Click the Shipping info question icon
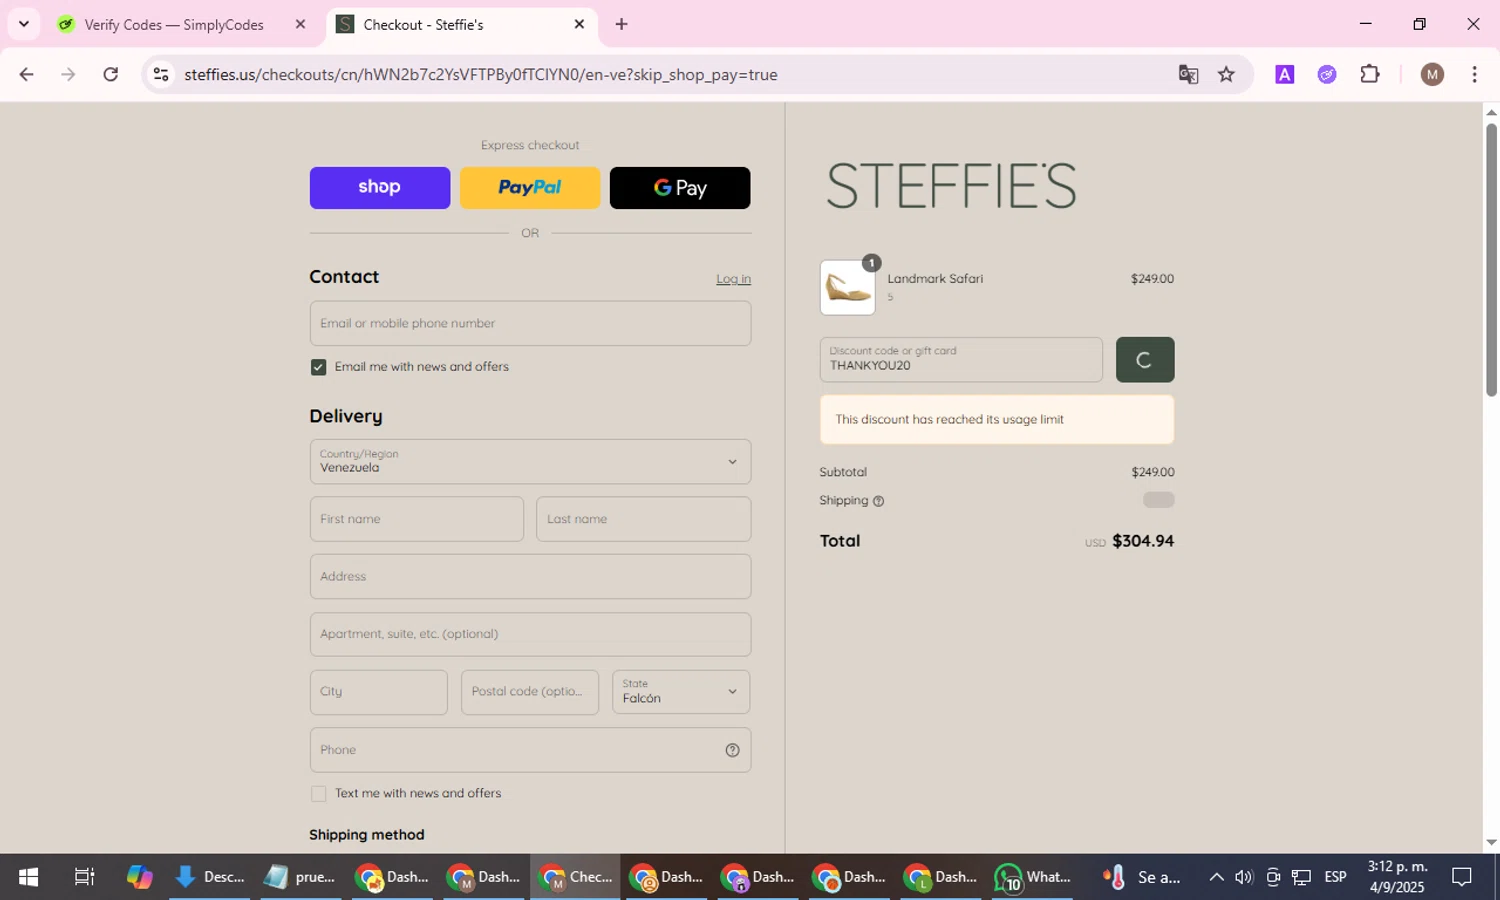 (x=878, y=501)
